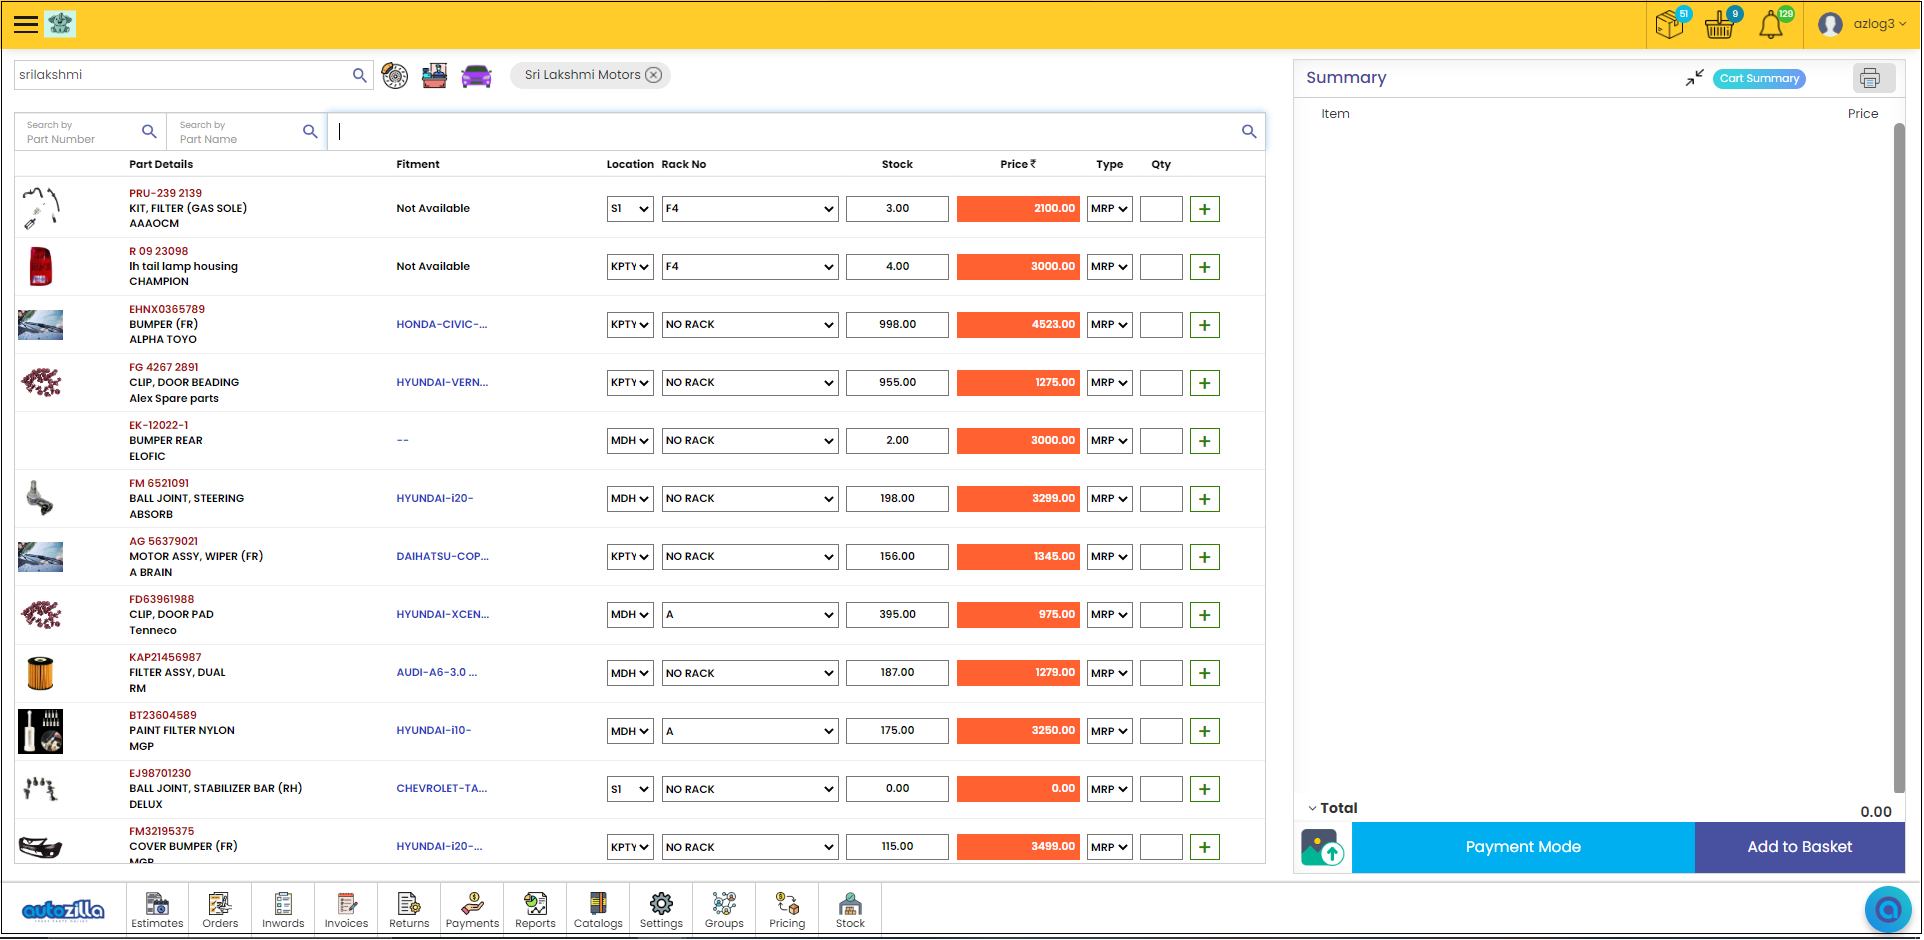Viewport: 1924px width, 940px height.
Task: Toggle the Cart Summary pill
Action: (1759, 78)
